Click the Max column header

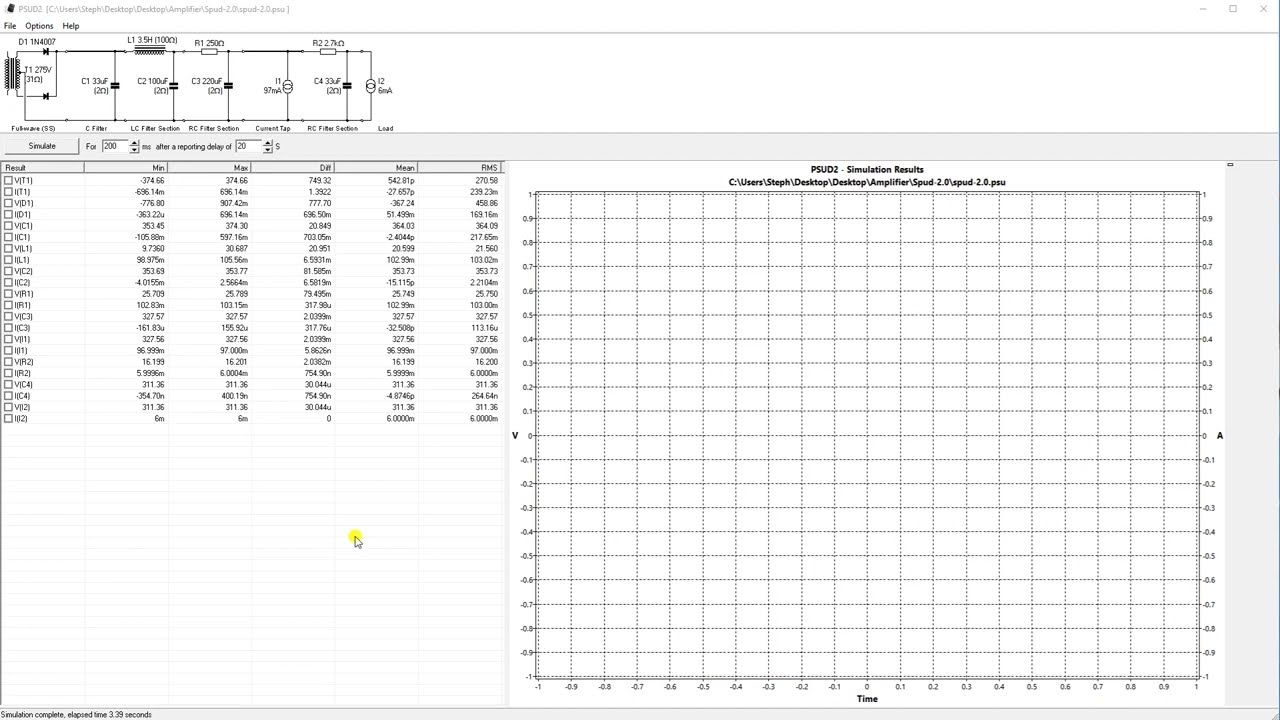tap(209, 168)
